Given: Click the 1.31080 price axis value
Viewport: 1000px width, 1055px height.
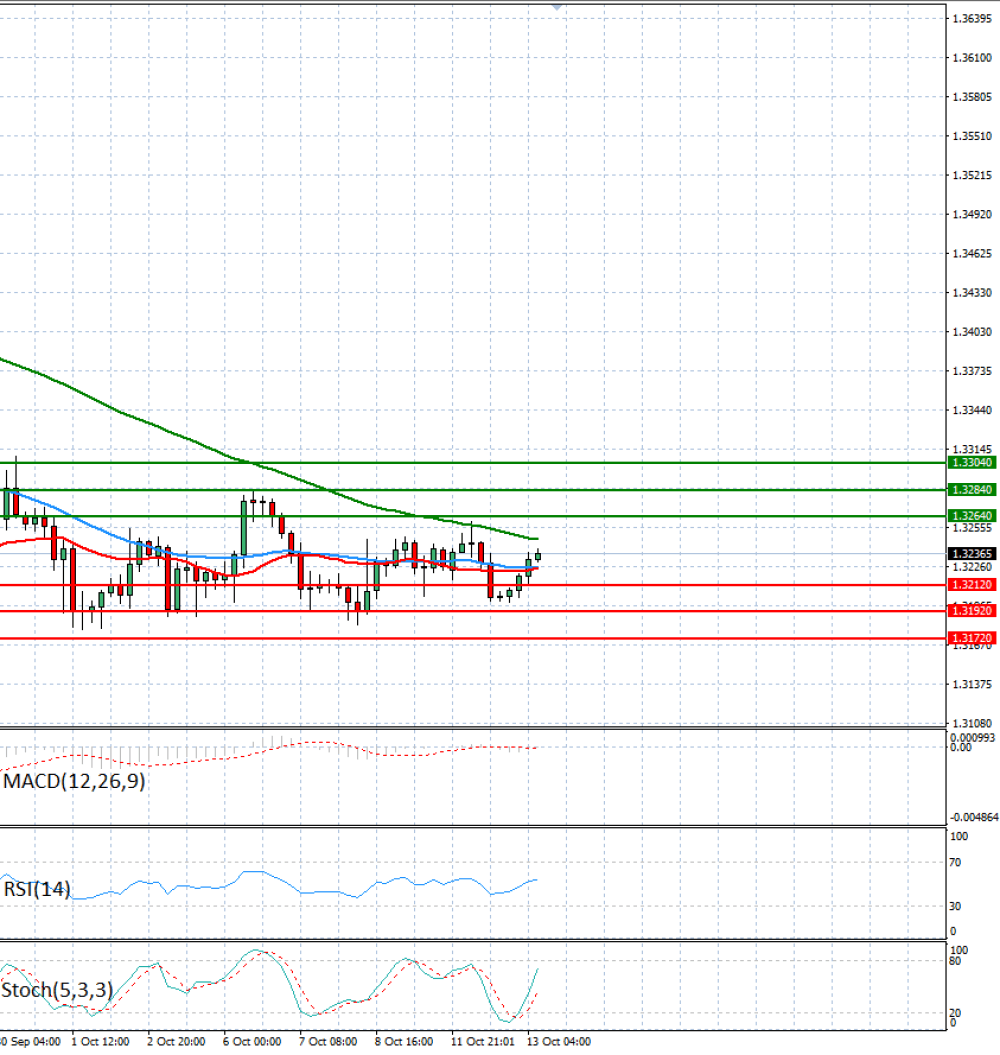Looking at the screenshot, I should pyautogui.click(x=972, y=723).
